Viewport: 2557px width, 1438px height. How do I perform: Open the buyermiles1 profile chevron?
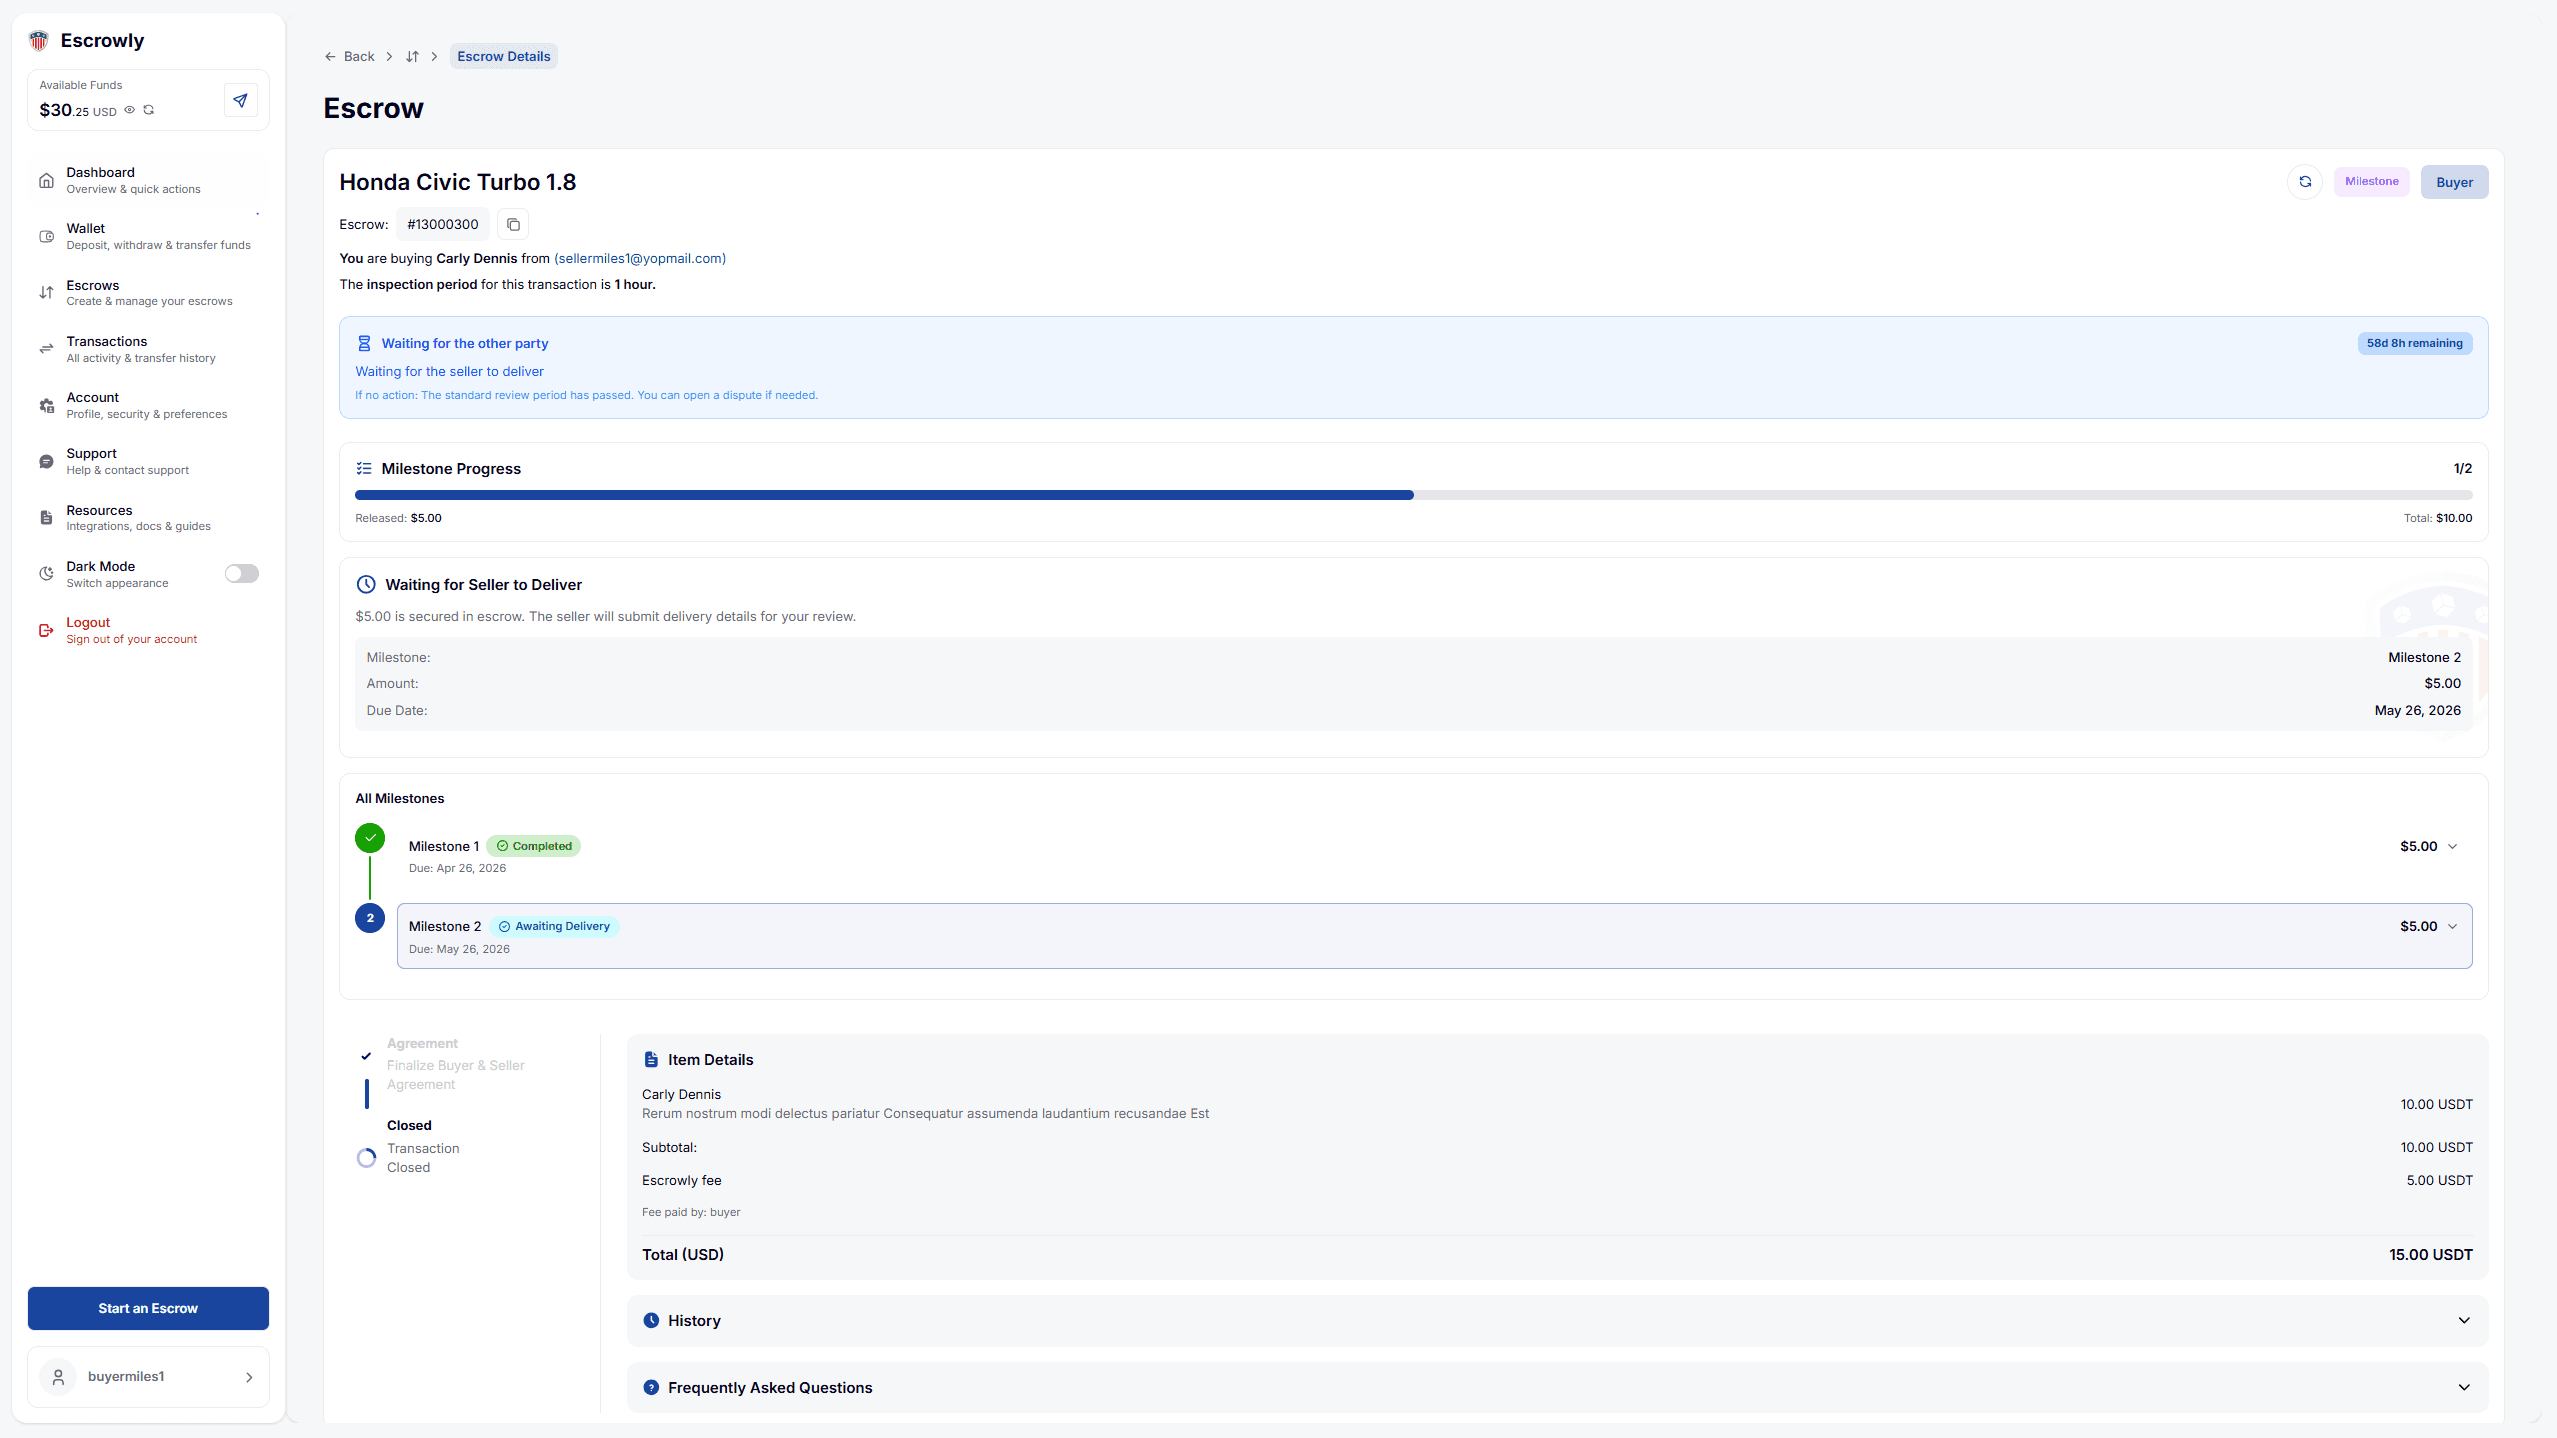tap(249, 1377)
